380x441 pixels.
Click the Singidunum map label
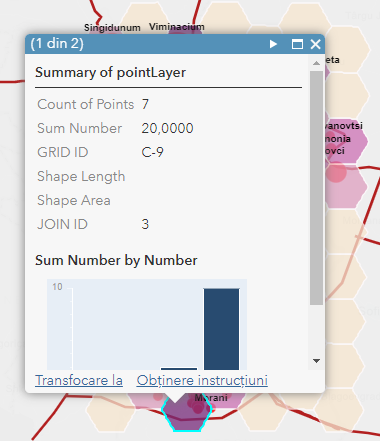(x=112, y=28)
